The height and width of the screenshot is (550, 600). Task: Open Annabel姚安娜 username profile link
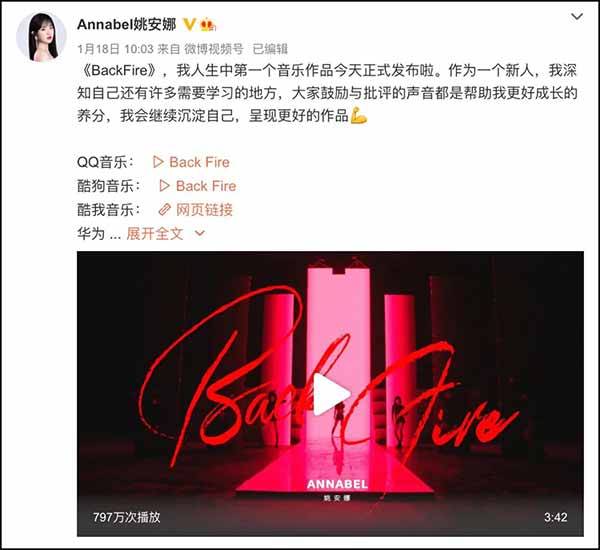(127, 24)
